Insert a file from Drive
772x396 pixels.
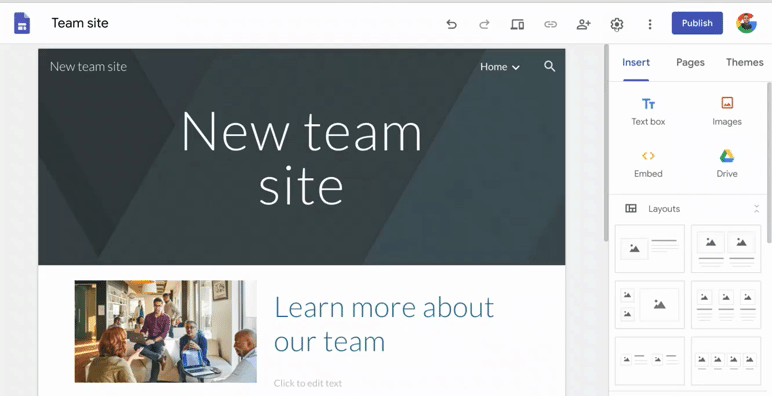point(727,164)
